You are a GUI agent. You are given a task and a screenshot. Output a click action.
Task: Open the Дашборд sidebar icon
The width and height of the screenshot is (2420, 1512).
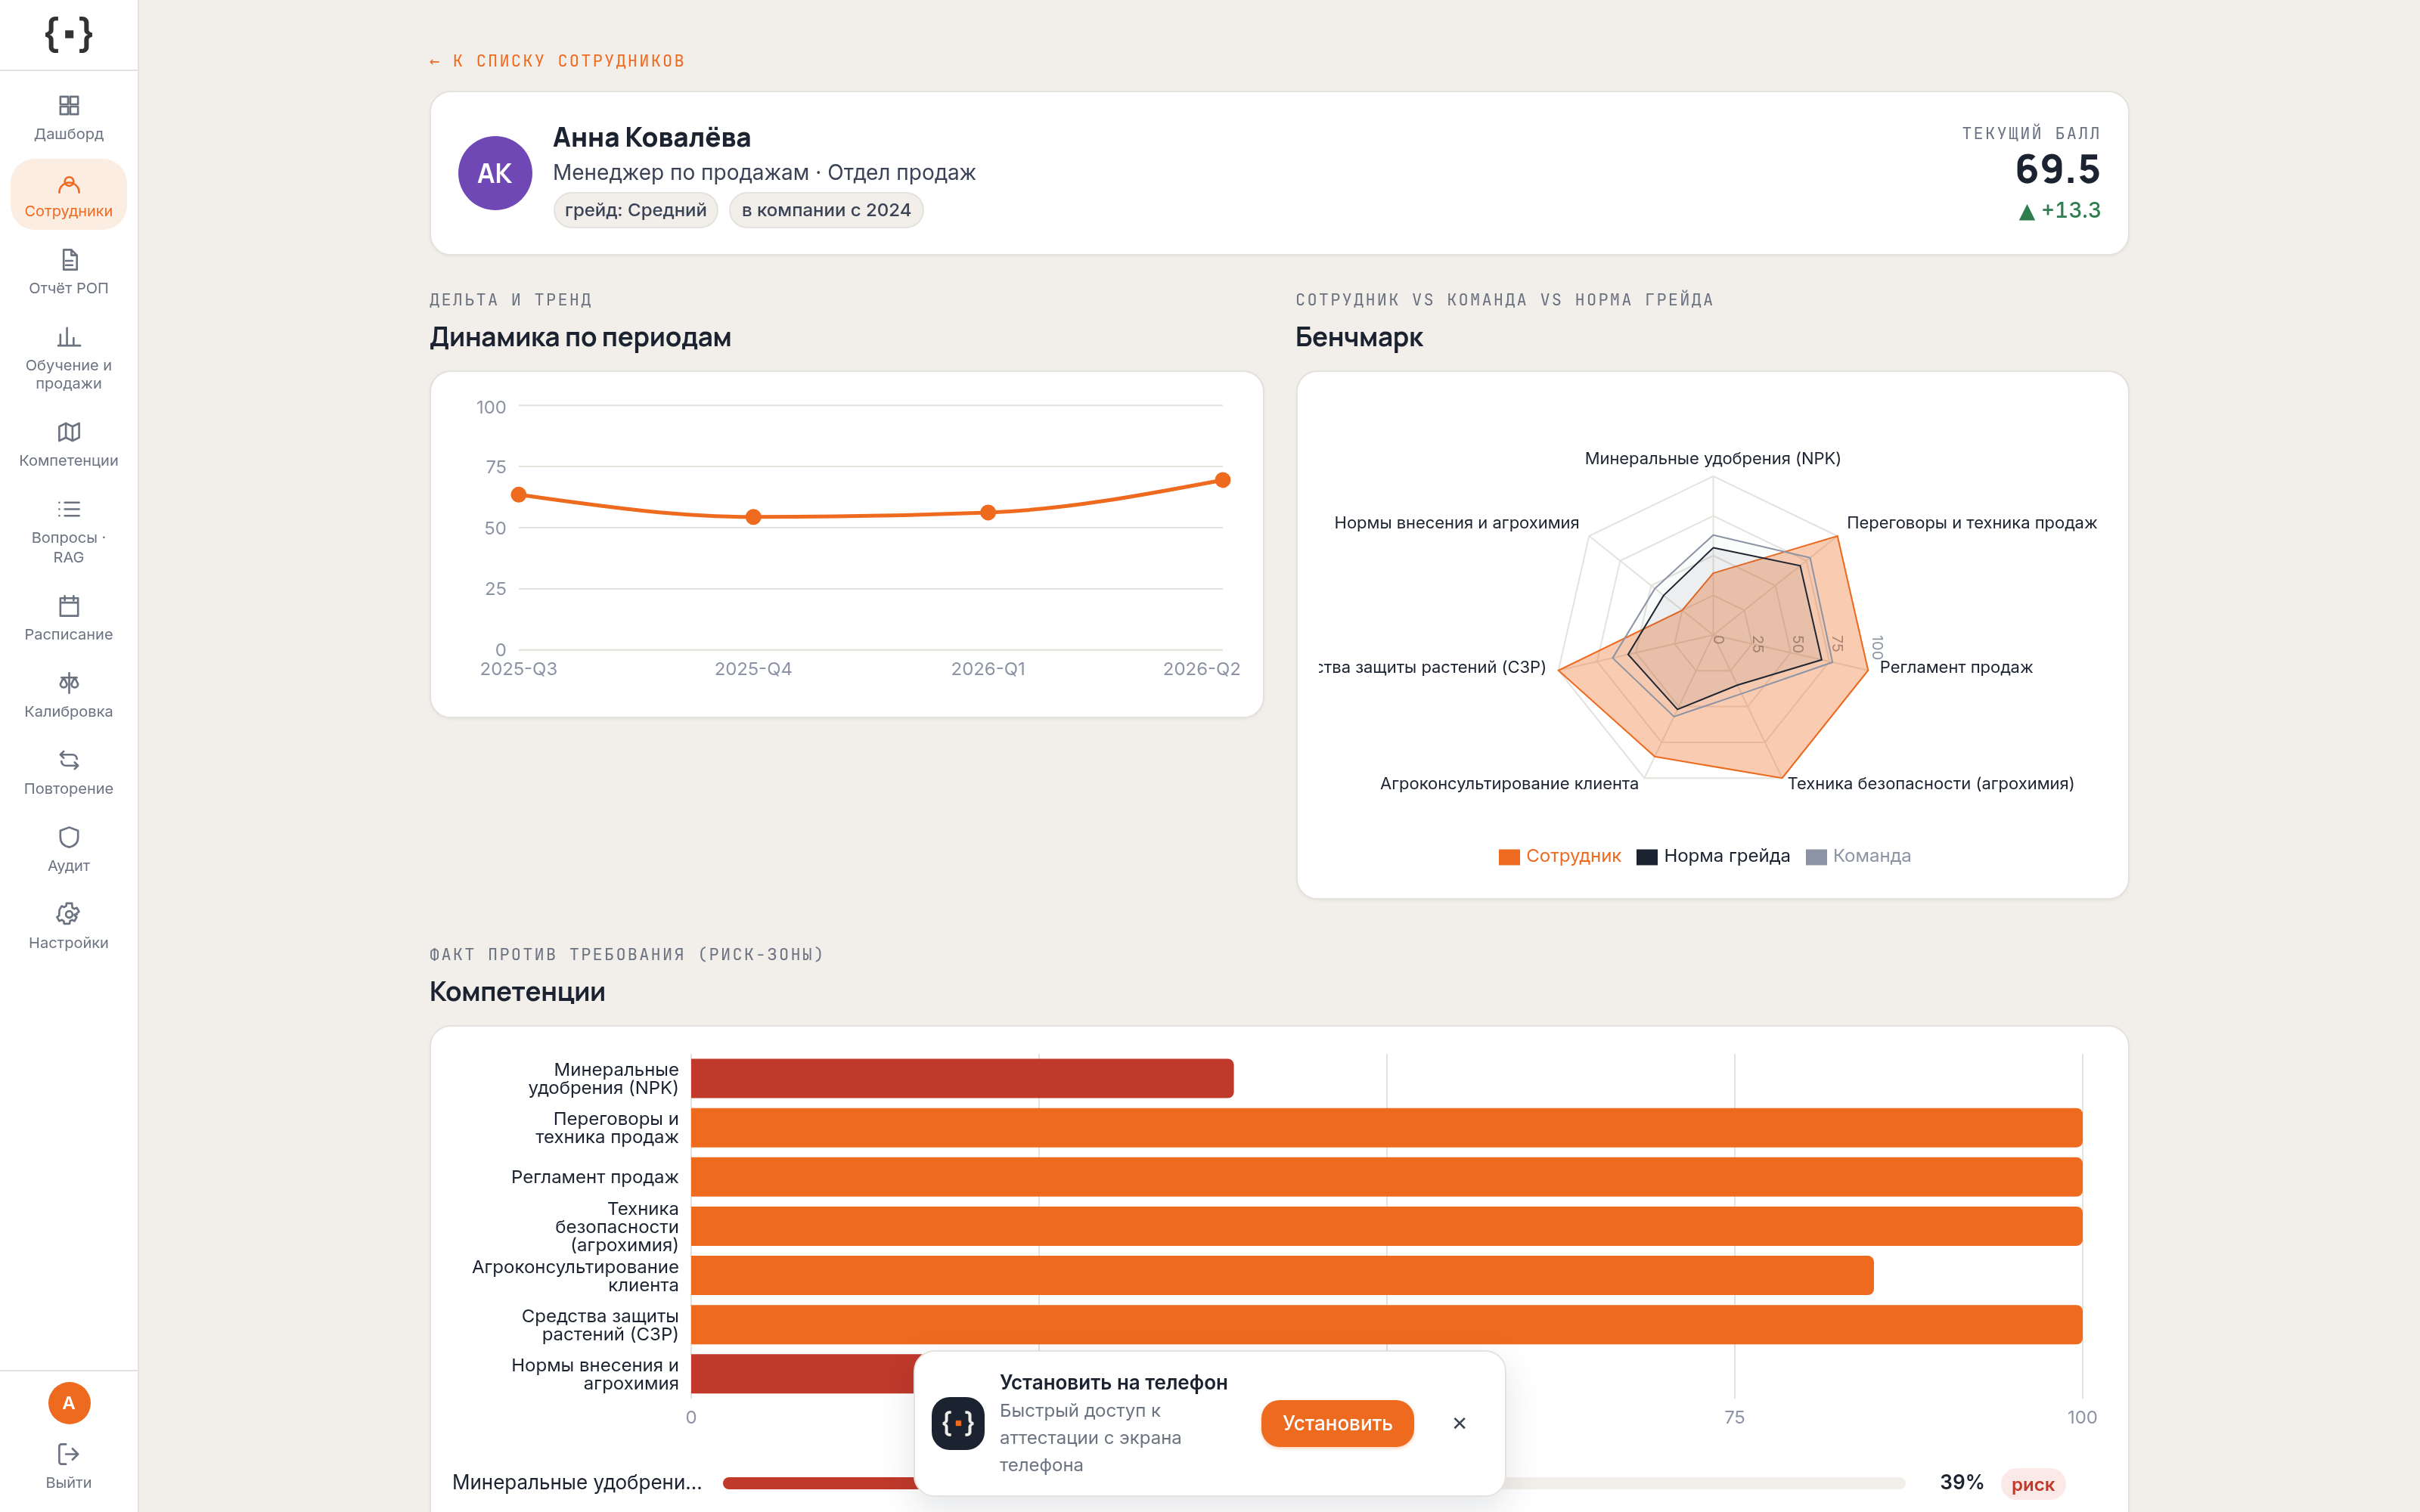(x=68, y=105)
